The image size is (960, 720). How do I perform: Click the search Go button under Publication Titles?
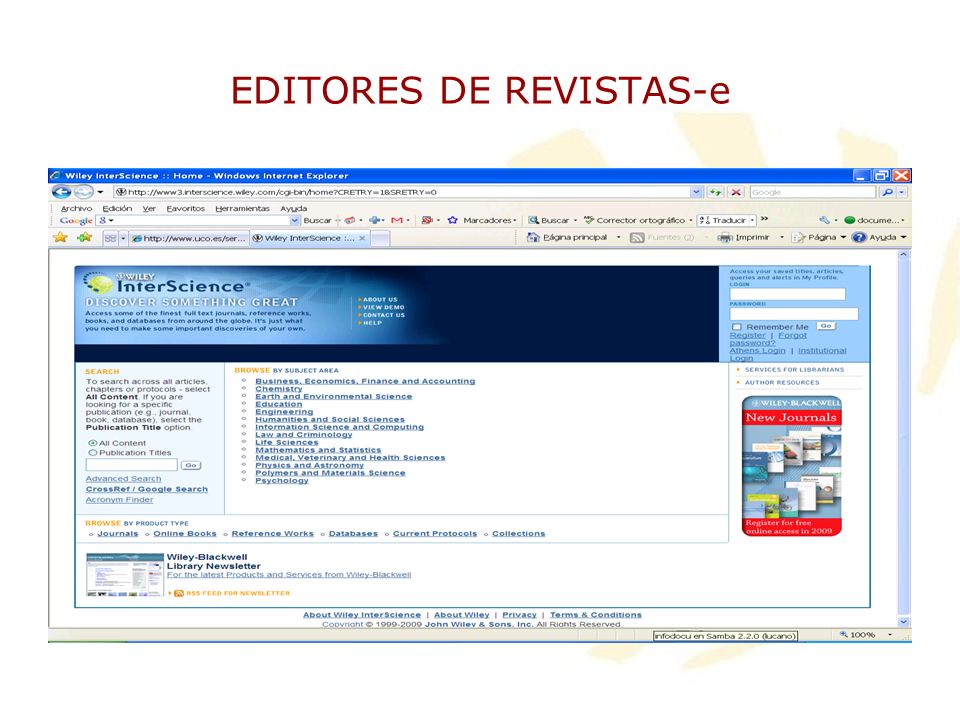coord(191,465)
